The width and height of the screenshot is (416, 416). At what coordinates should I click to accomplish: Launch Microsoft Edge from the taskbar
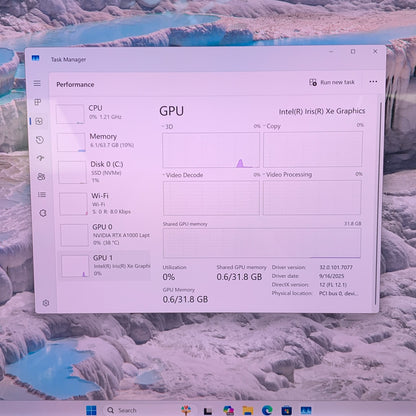click(x=267, y=410)
